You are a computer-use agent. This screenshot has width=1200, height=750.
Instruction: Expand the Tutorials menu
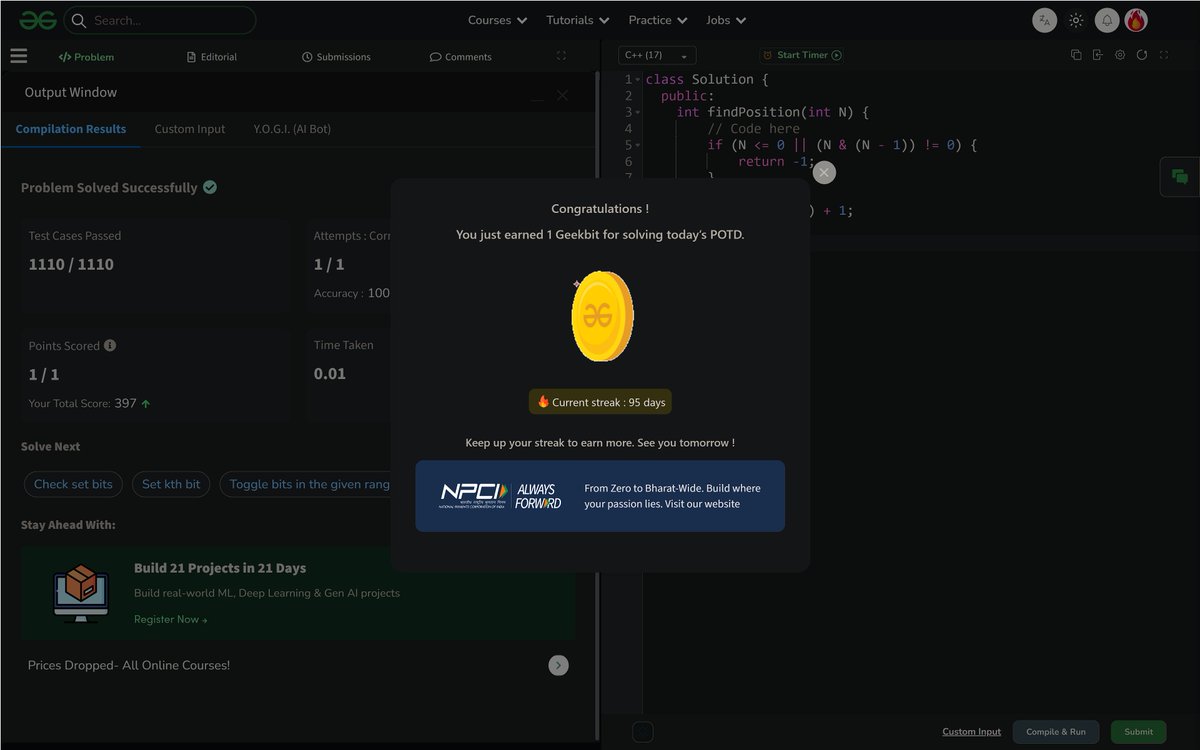pyautogui.click(x=578, y=20)
